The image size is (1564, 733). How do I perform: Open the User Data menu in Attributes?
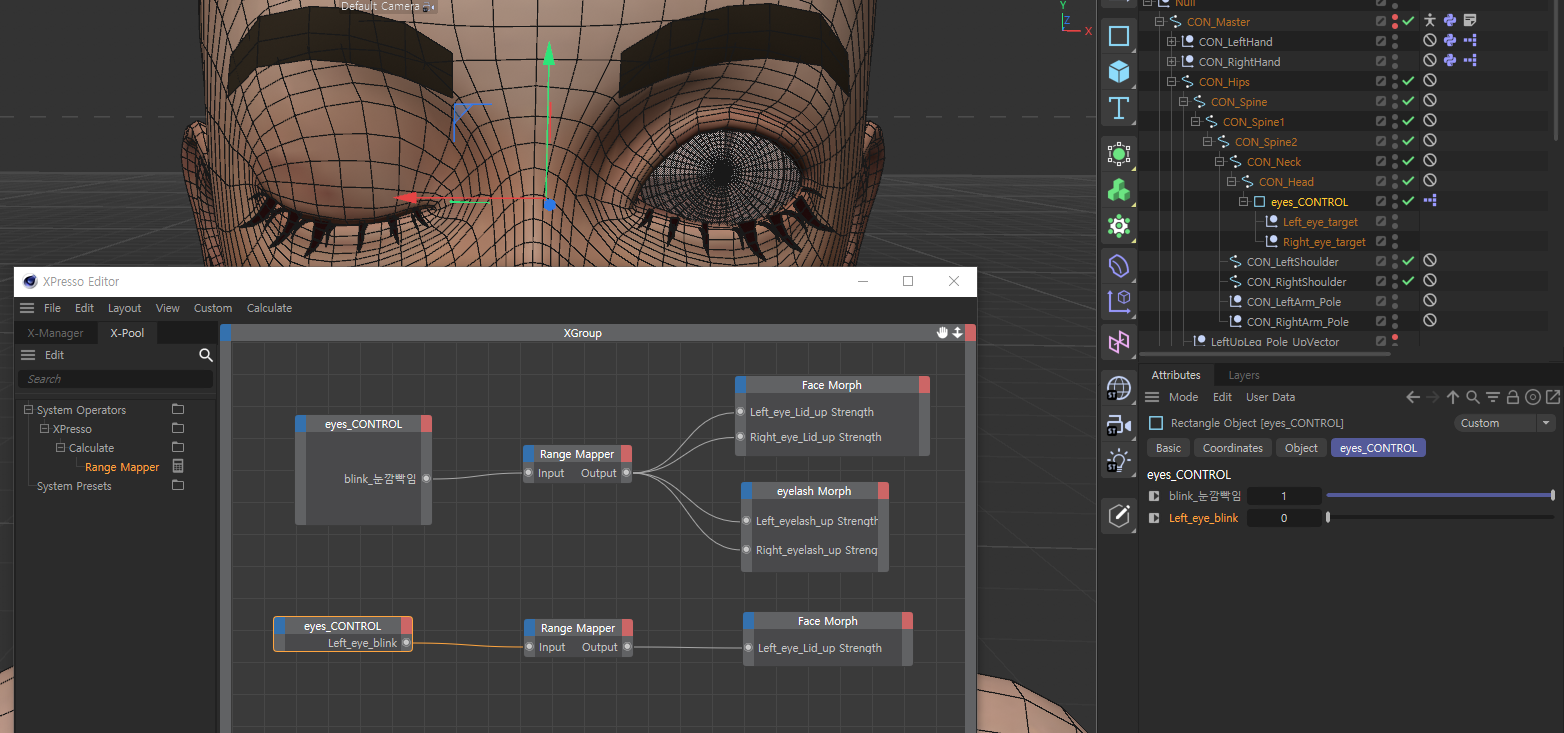pos(1270,397)
